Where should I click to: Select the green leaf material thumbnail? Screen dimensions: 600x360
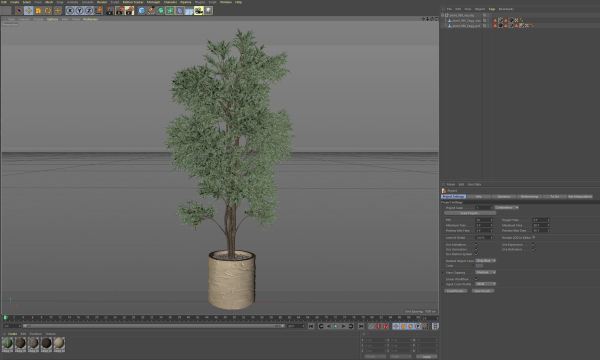coord(8,344)
